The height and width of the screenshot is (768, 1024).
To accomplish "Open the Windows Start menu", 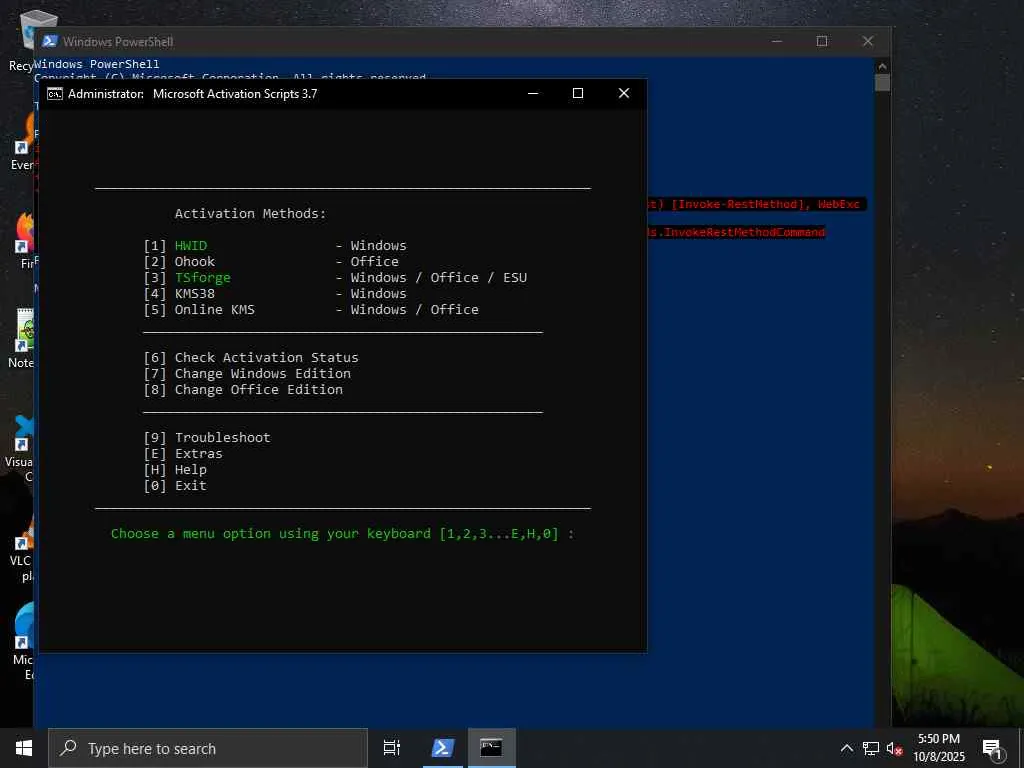I will (24, 748).
